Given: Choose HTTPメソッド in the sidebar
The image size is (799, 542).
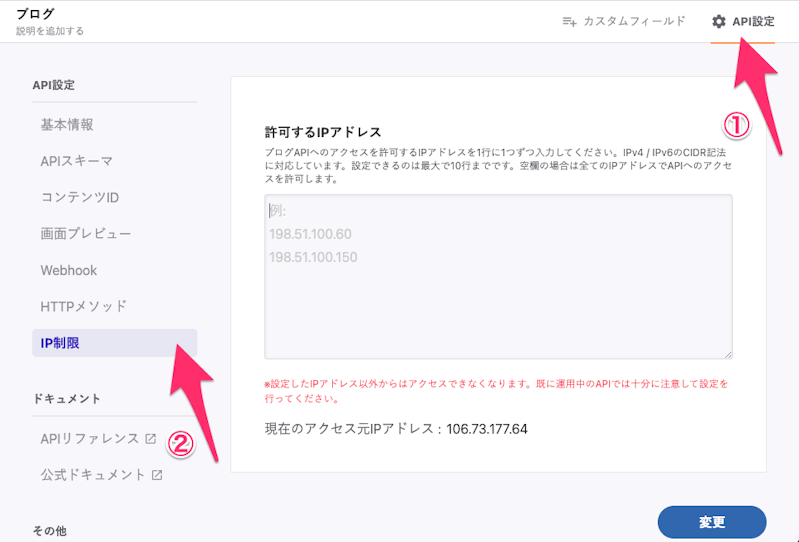Looking at the screenshot, I should (x=84, y=306).
